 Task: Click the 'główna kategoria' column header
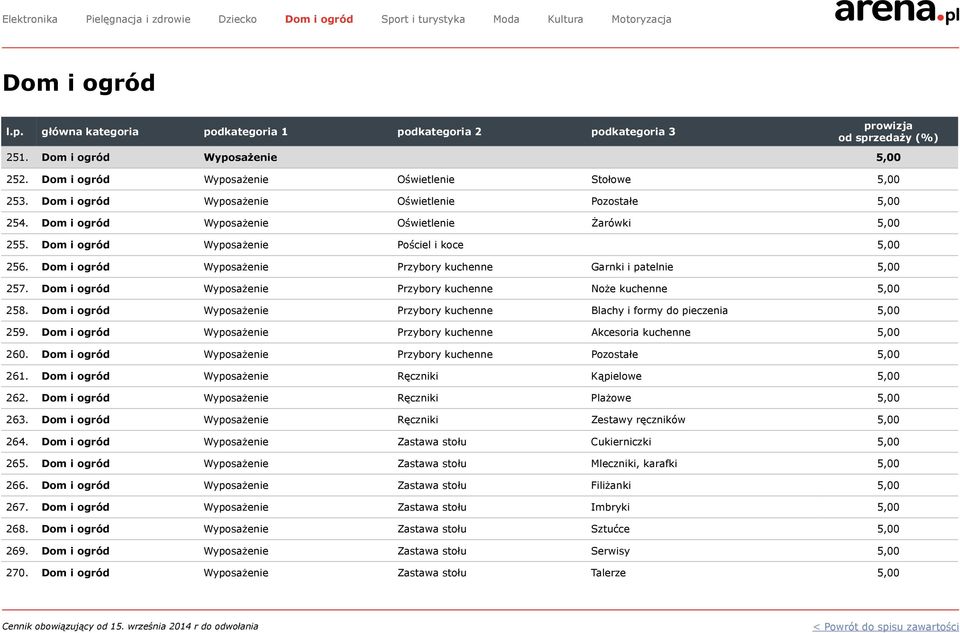pos(90,132)
